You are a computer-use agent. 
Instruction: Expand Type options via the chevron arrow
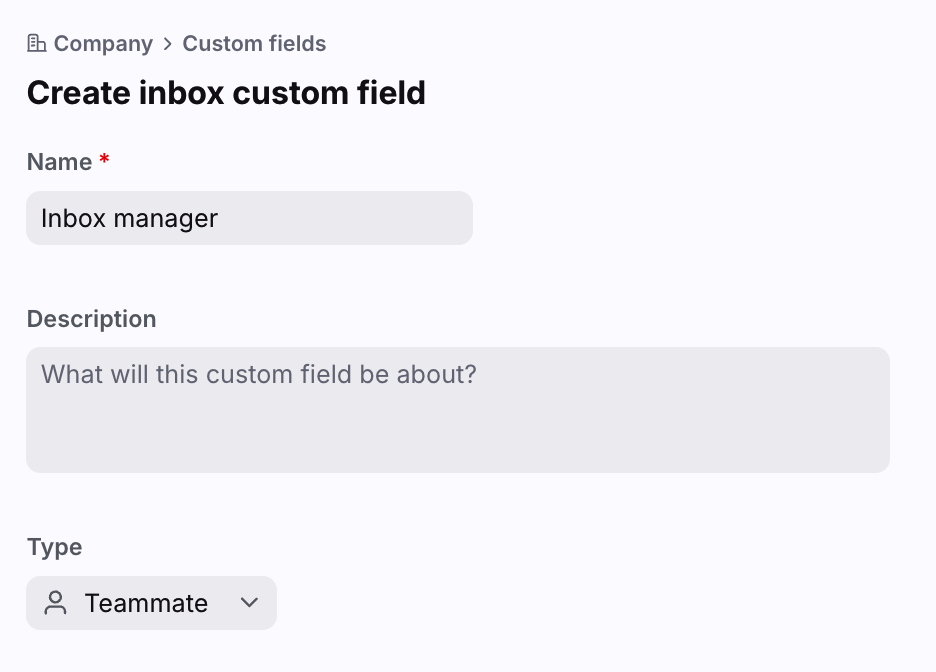click(250, 603)
